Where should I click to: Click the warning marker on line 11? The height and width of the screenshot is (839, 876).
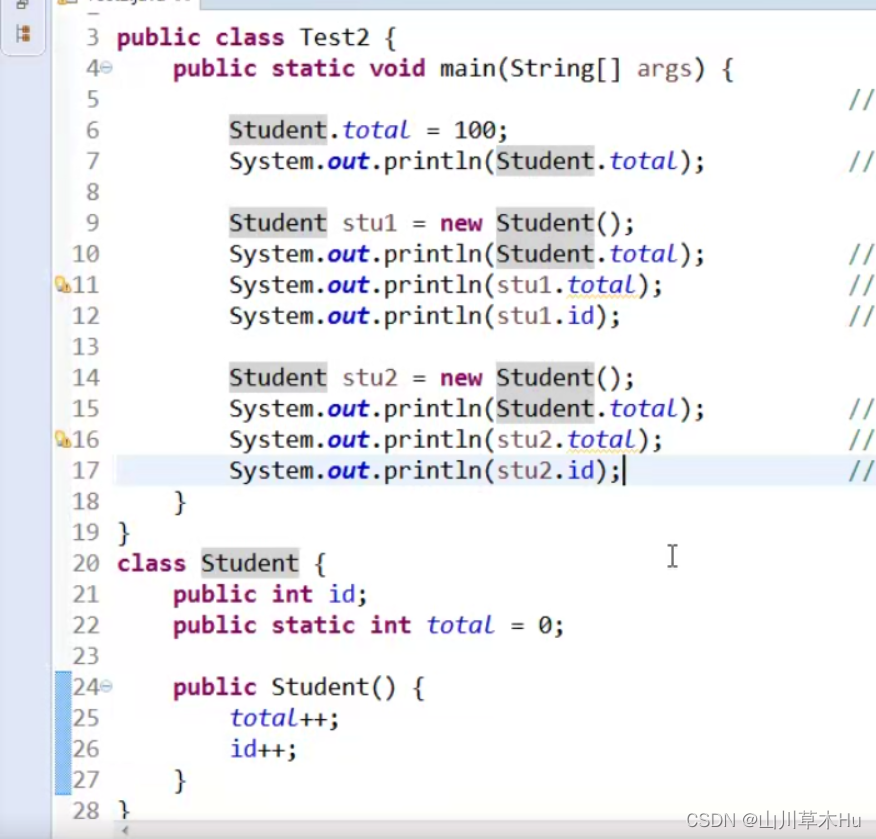pyautogui.click(x=63, y=285)
